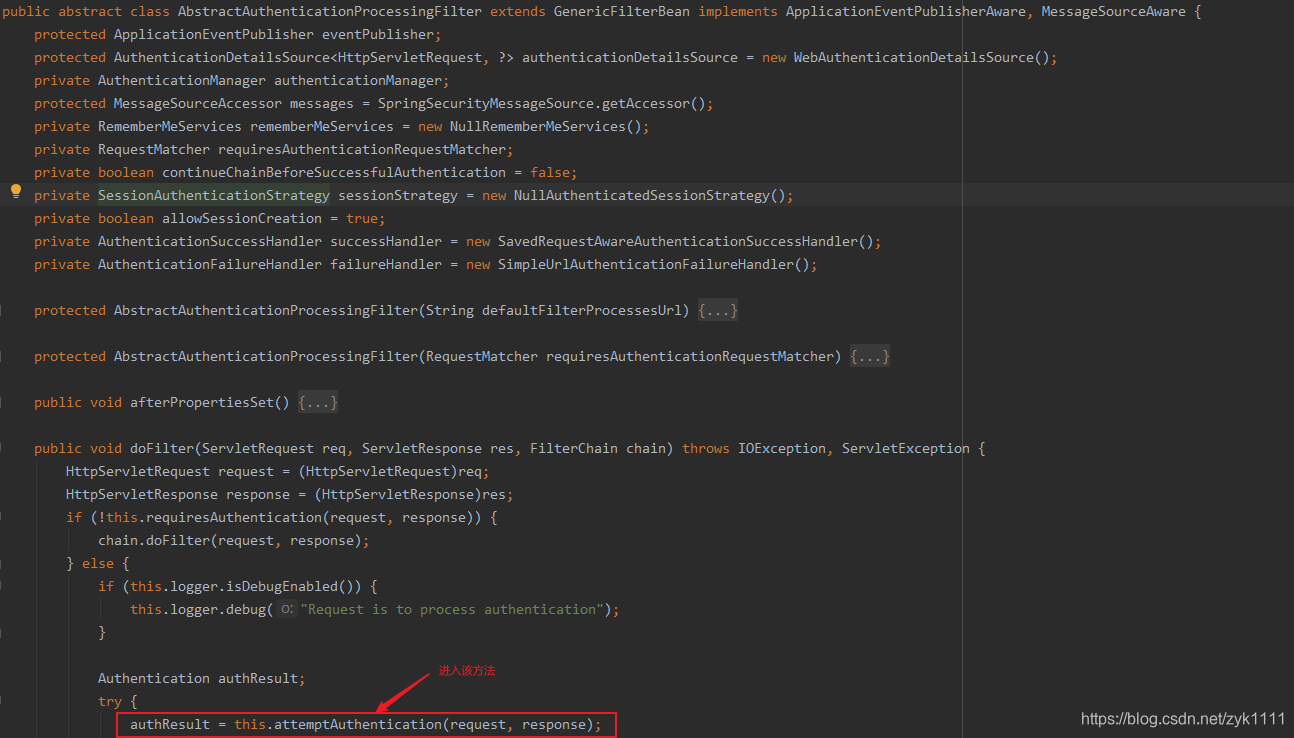Expand folded body of RequestMatcher constructor
The height and width of the screenshot is (738, 1294).
[870, 357]
